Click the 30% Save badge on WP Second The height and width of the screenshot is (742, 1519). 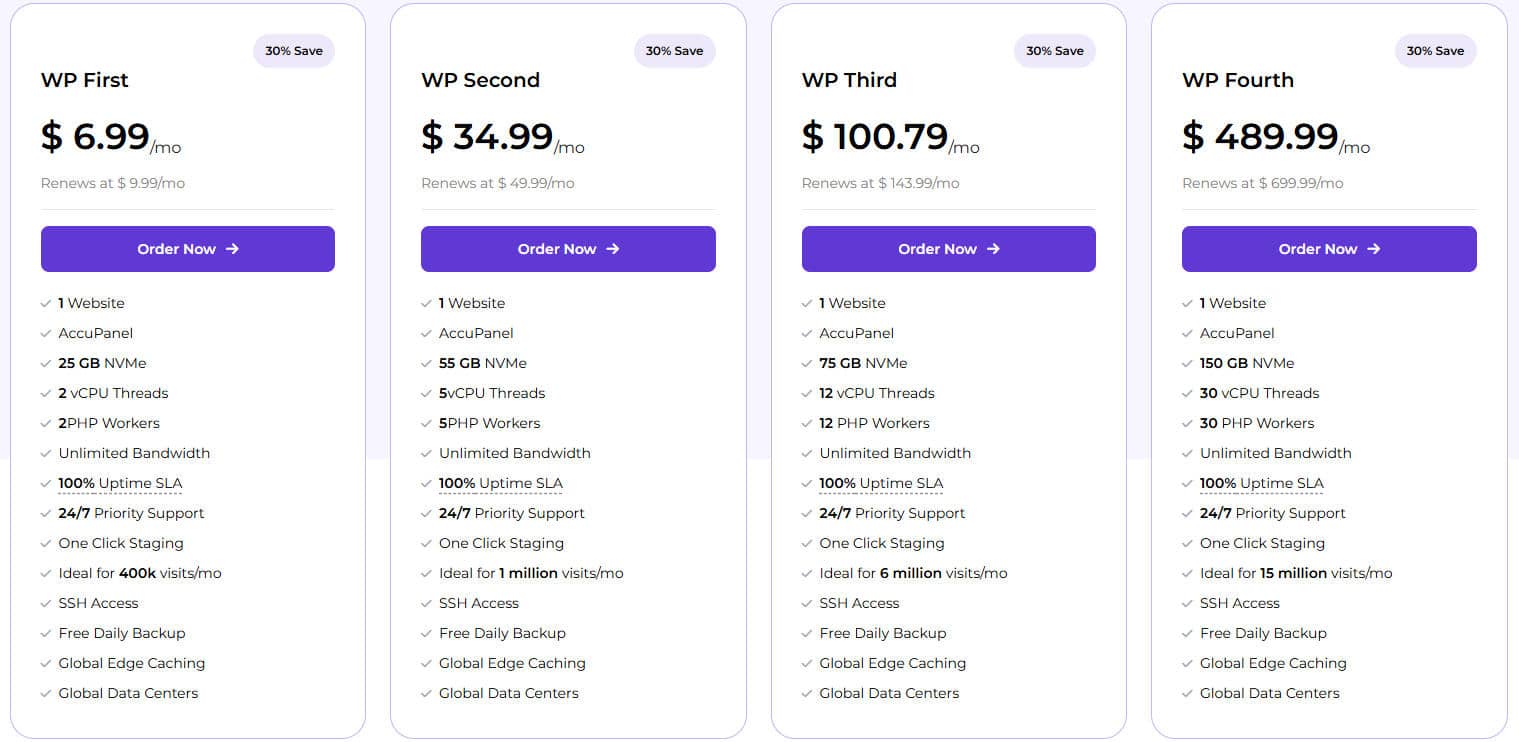(x=674, y=50)
